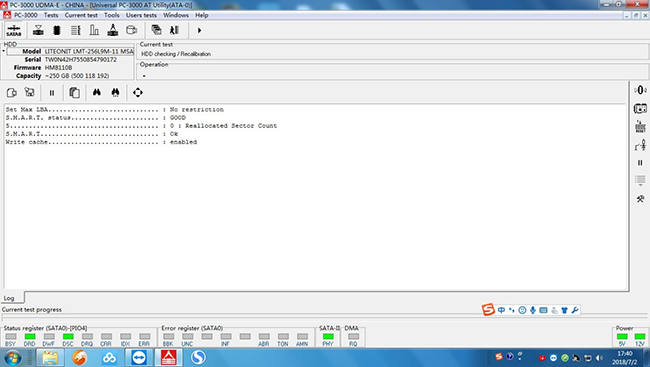
Task: Click the SATA0 port selection icon
Action: (x=14, y=31)
